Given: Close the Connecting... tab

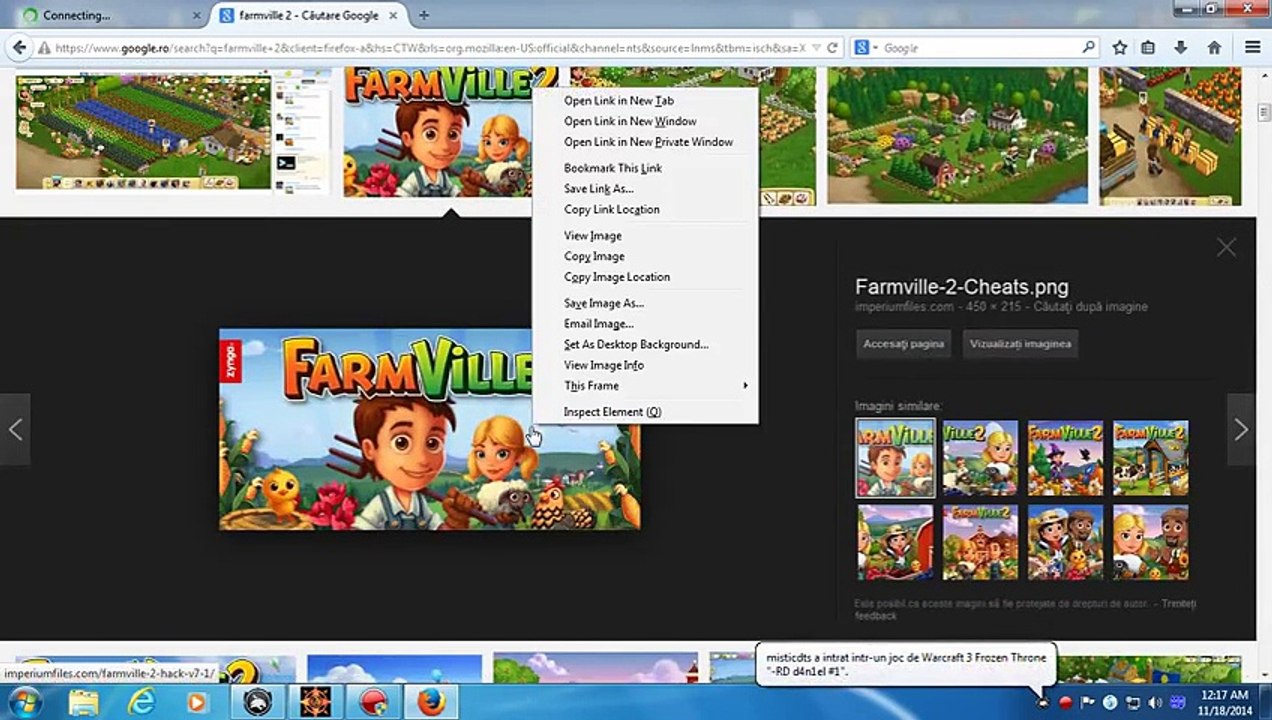Looking at the screenshot, I should coord(196,16).
